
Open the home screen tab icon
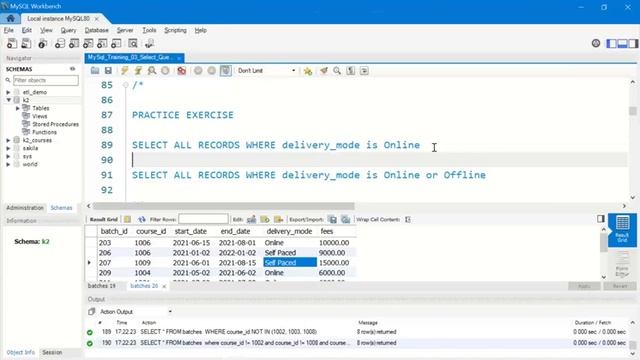(x=11, y=18)
